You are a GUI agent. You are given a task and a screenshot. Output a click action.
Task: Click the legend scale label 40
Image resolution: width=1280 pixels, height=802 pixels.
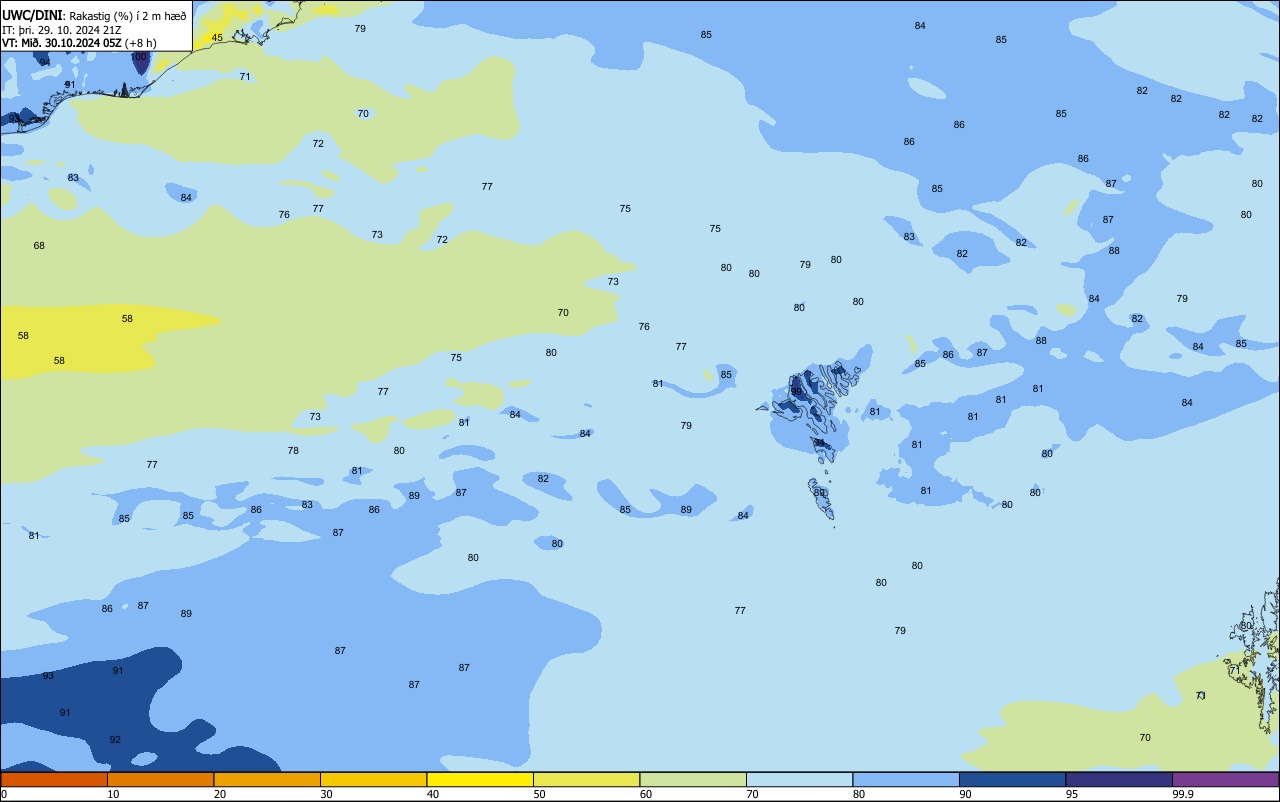[x=433, y=794]
